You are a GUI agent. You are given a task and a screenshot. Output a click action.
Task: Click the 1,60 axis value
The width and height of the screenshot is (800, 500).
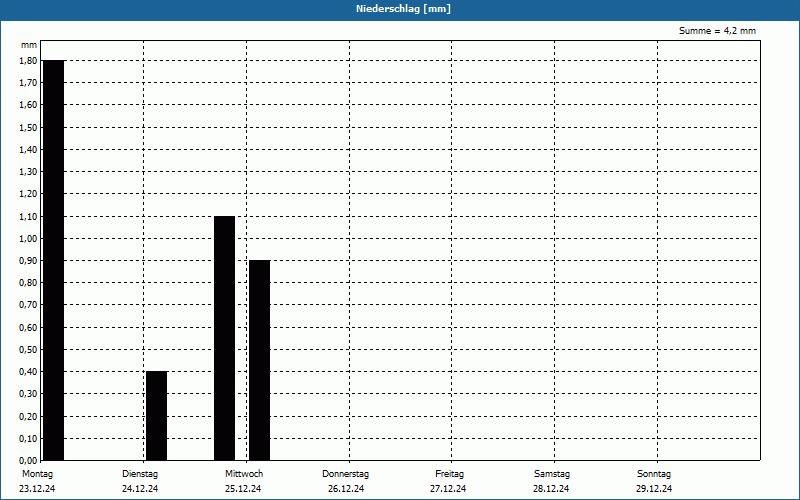(x=28, y=105)
